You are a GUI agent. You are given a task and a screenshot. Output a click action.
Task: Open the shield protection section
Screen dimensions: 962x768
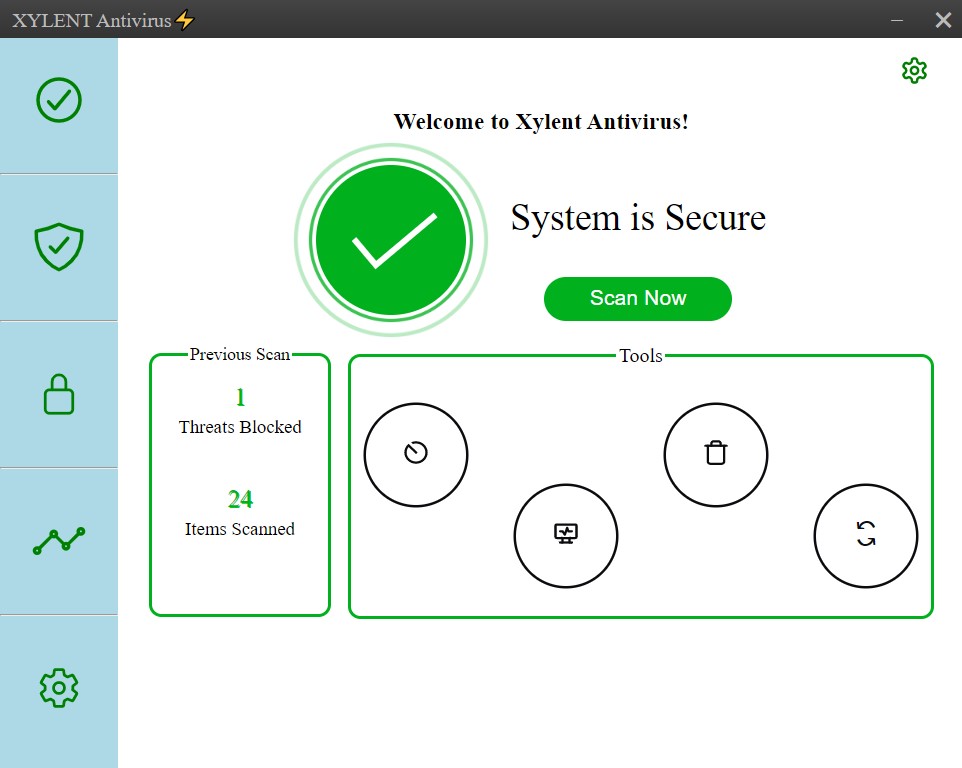click(59, 246)
